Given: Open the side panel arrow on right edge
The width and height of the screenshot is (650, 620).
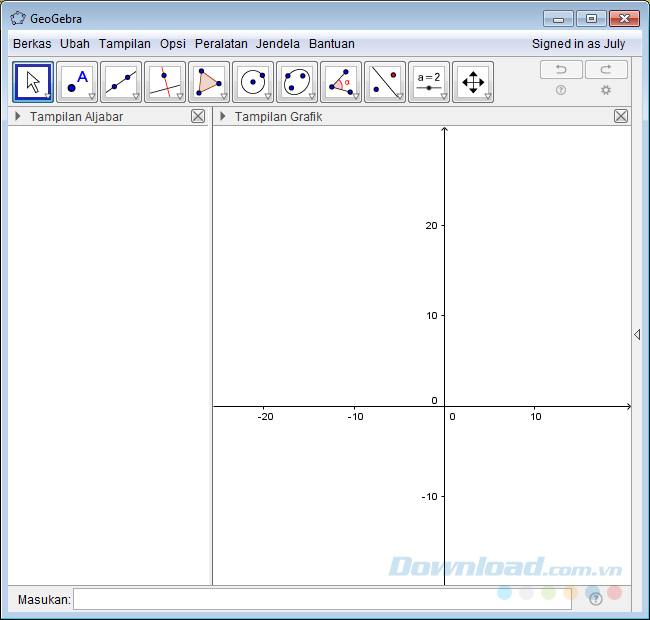Looking at the screenshot, I should (x=638, y=335).
